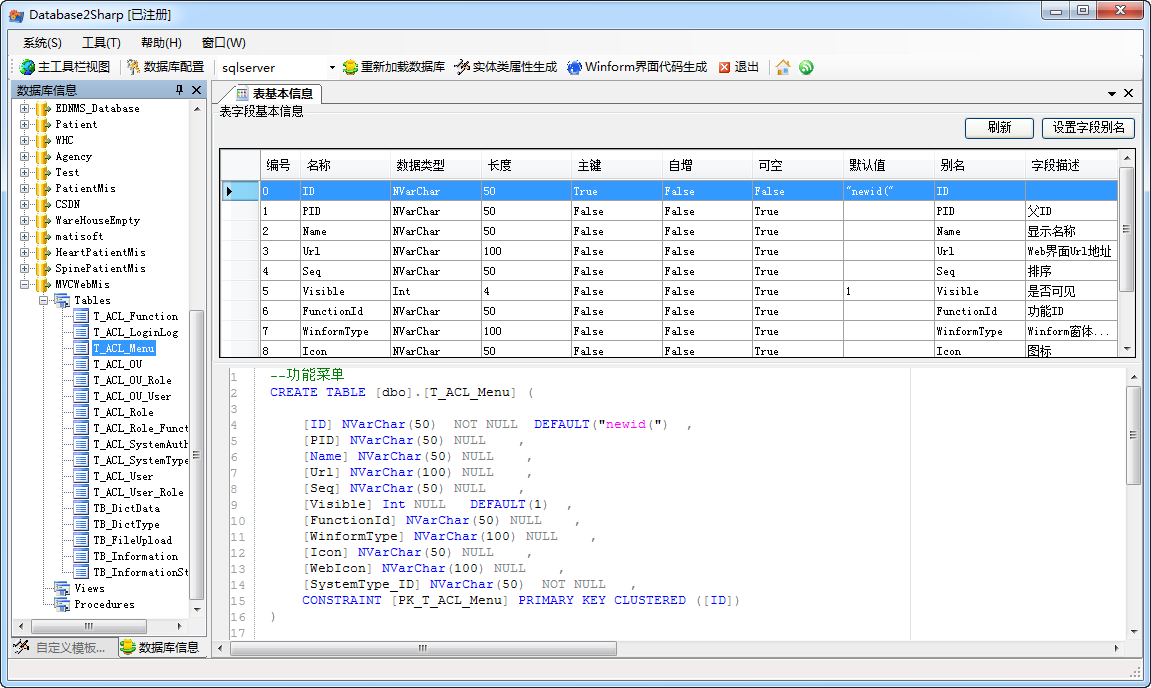Open the 帮助(H) menu
Screen dimensions: 1151x688
point(161,43)
